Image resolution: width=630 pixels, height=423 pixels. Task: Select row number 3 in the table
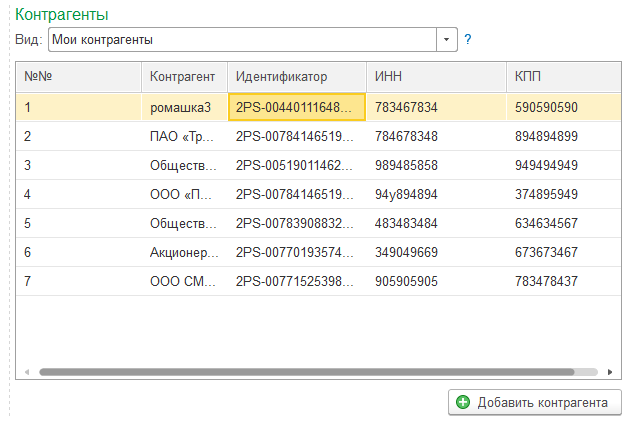click(78, 165)
